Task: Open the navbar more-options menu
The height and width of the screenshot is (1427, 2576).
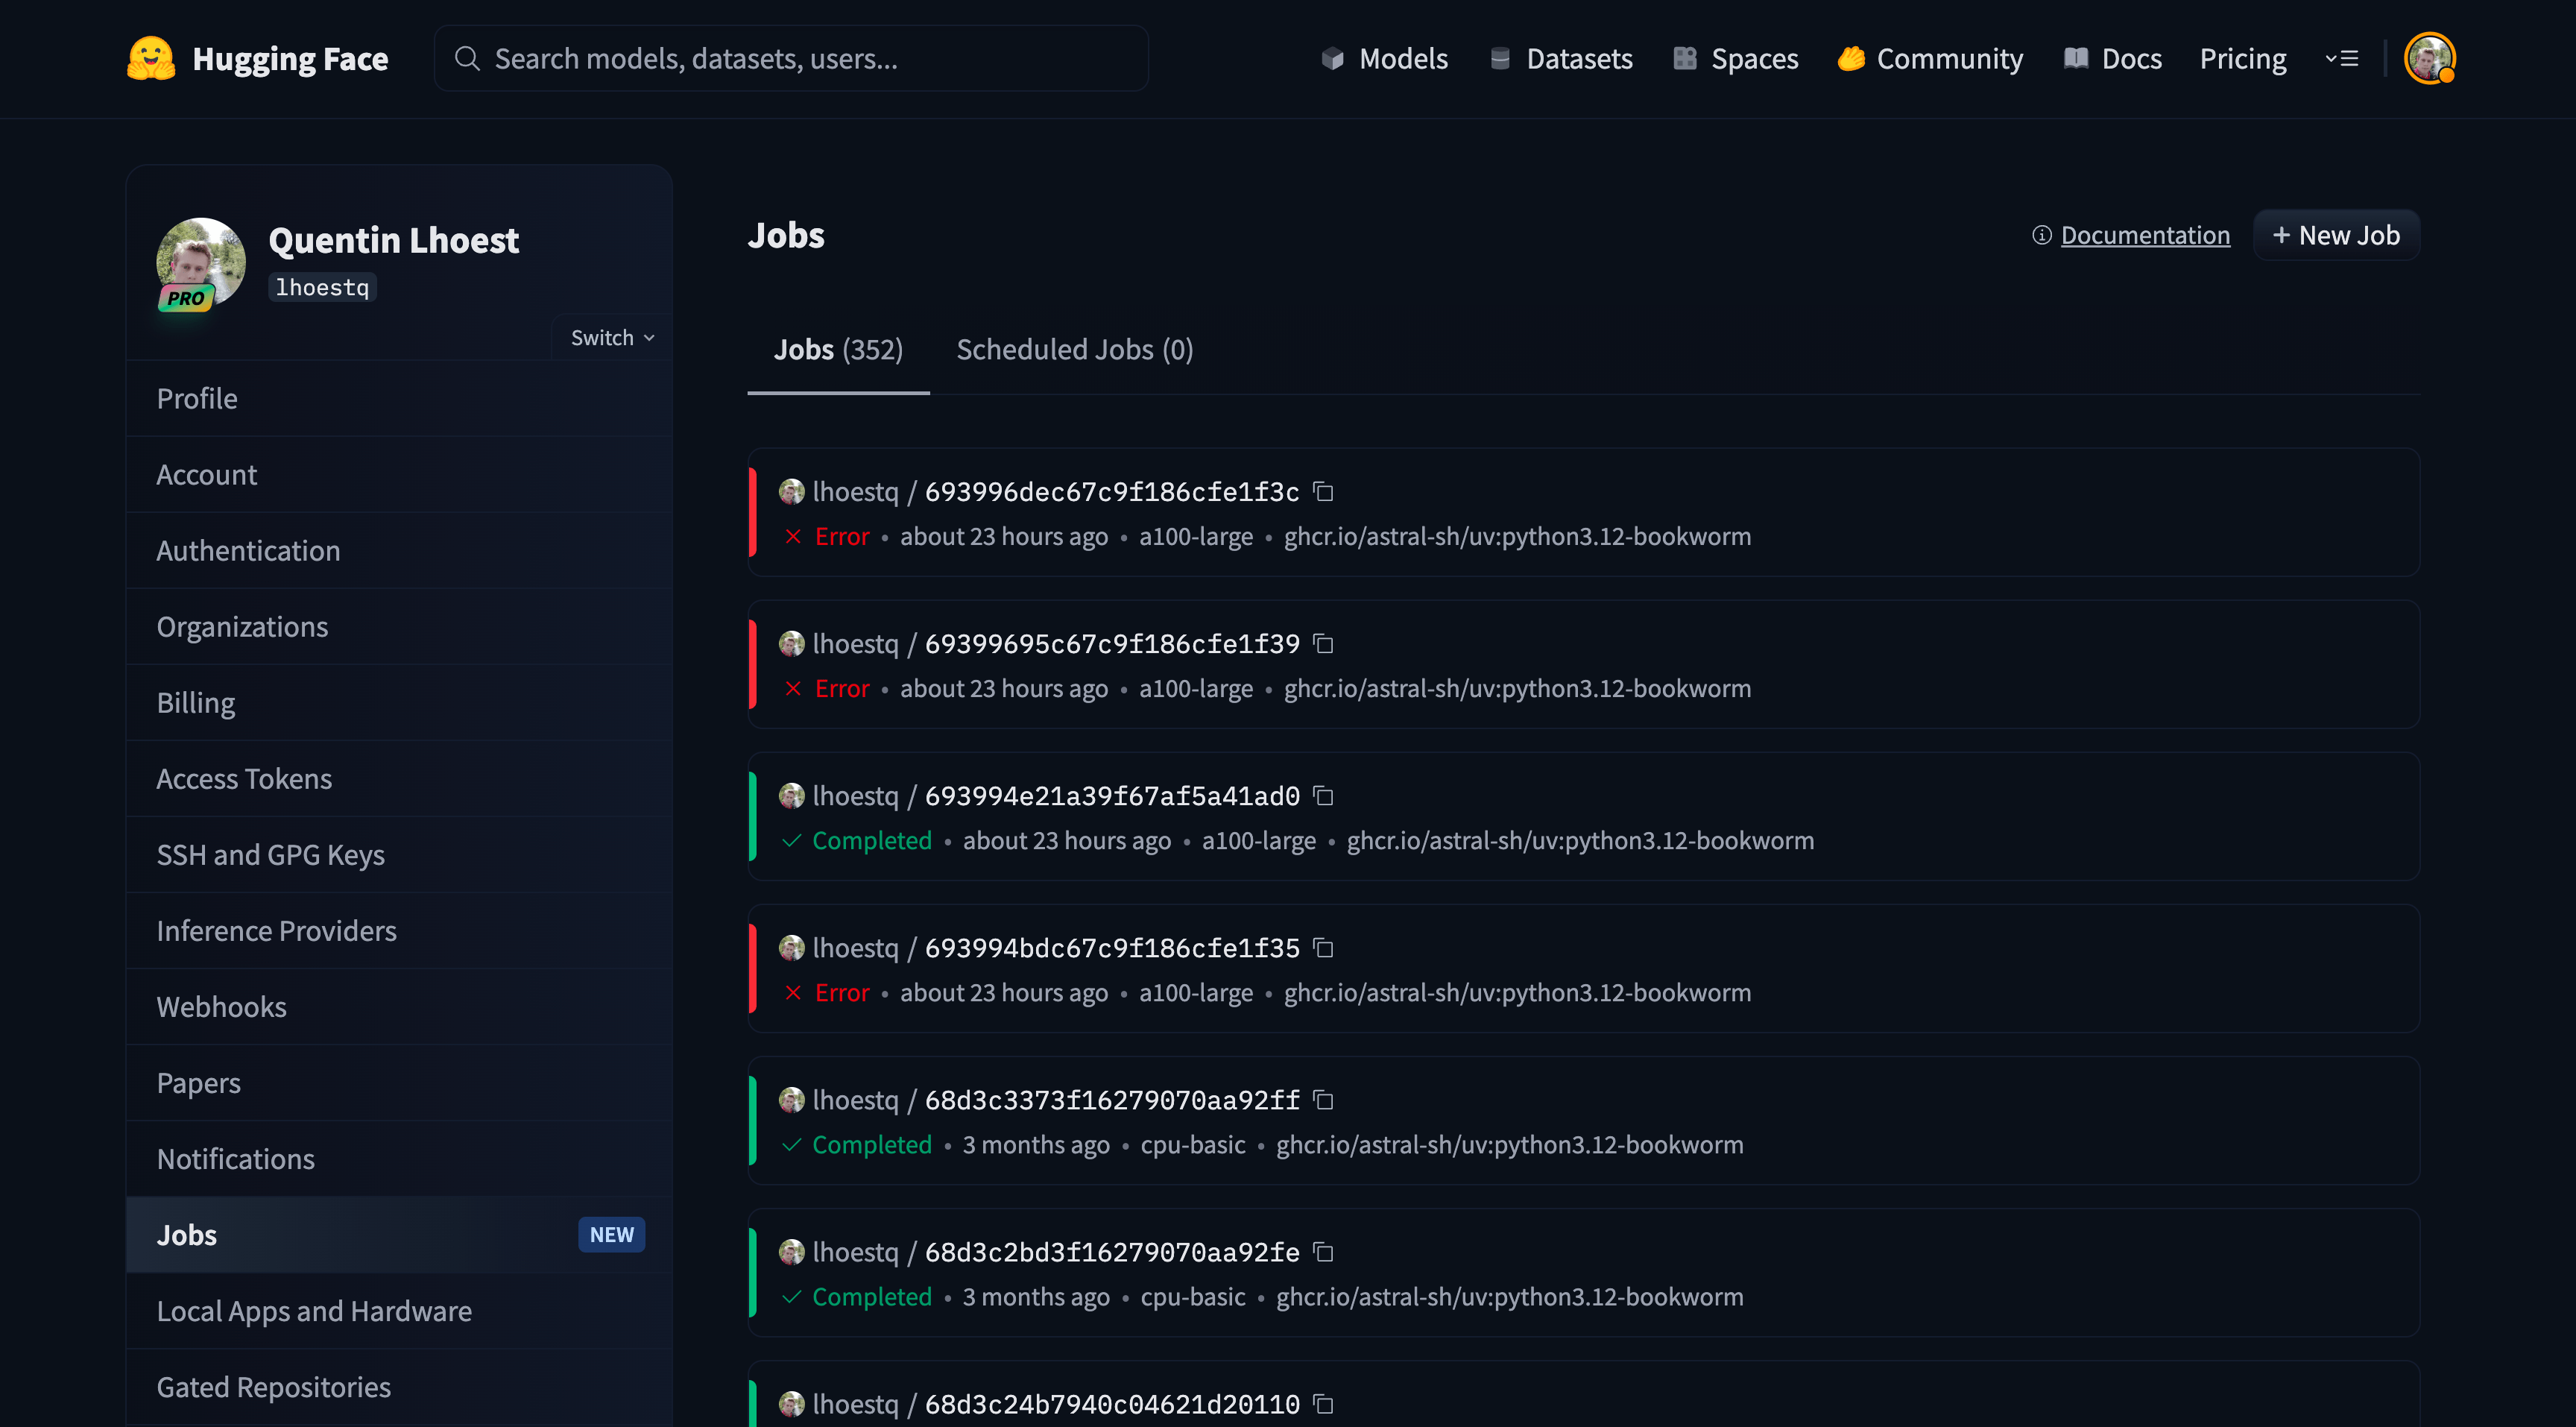Action: [x=2342, y=59]
